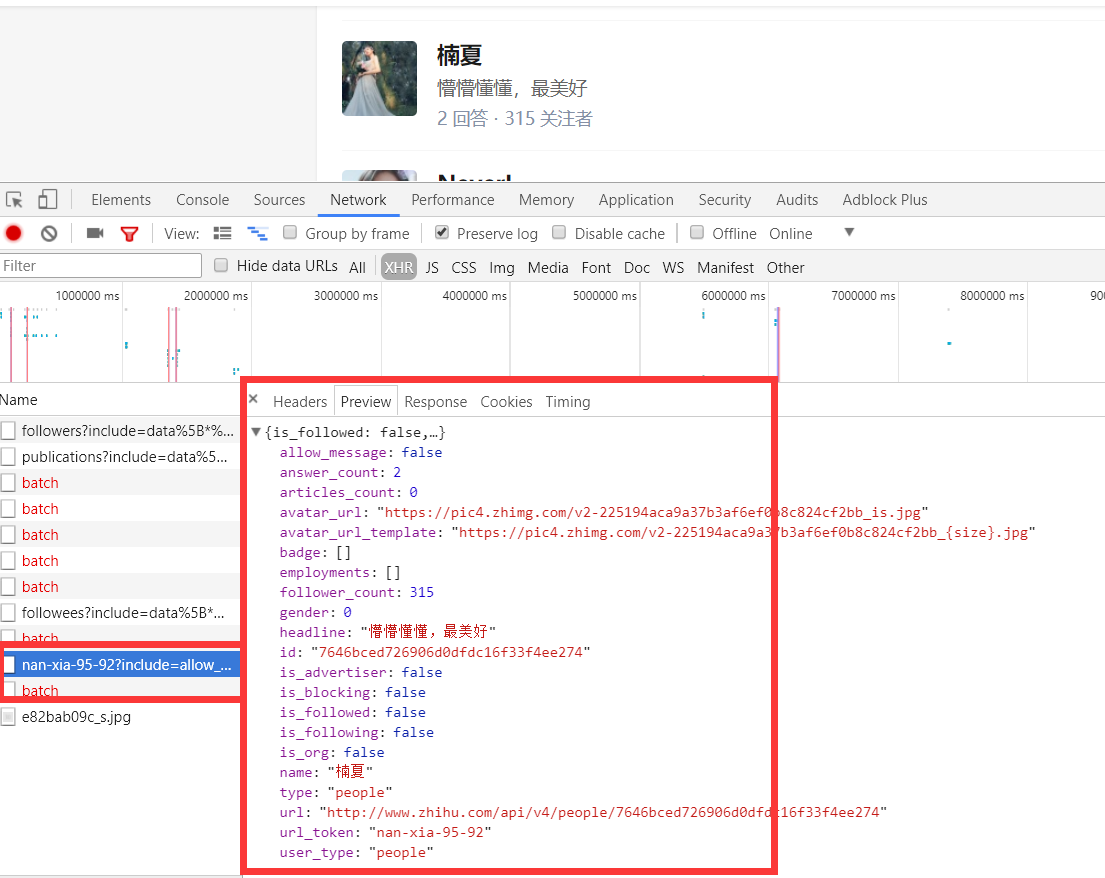Filter requests by Font

(x=596, y=268)
